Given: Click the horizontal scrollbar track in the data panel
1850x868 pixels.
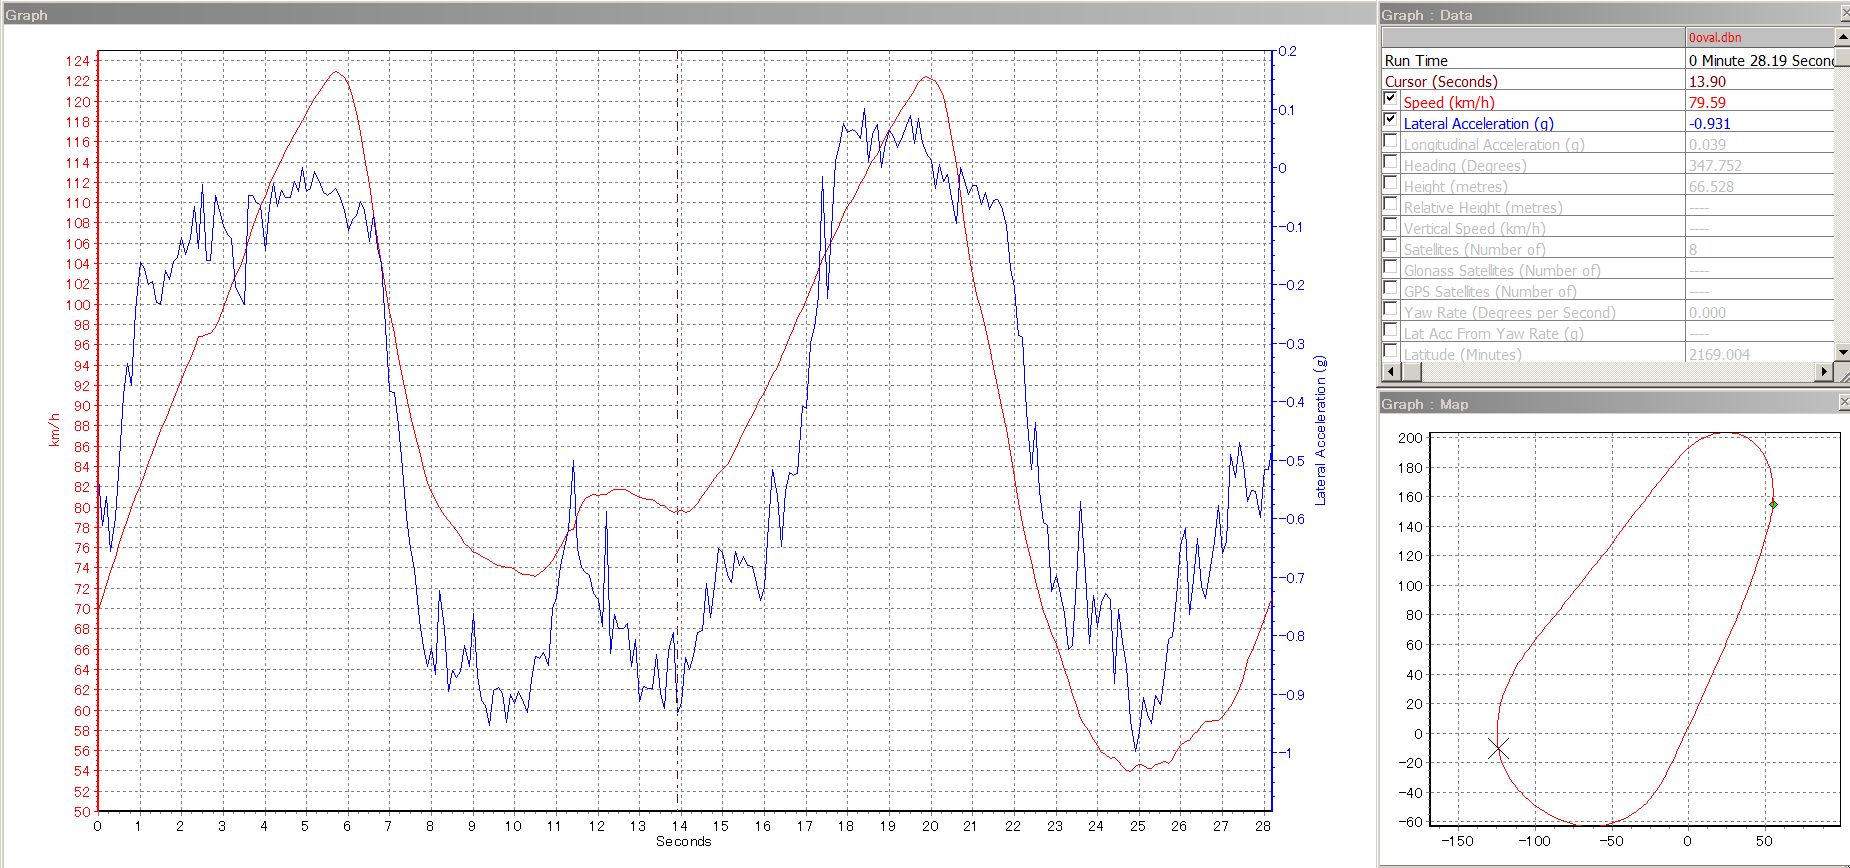Looking at the screenshot, I should tap(1620, 372).
